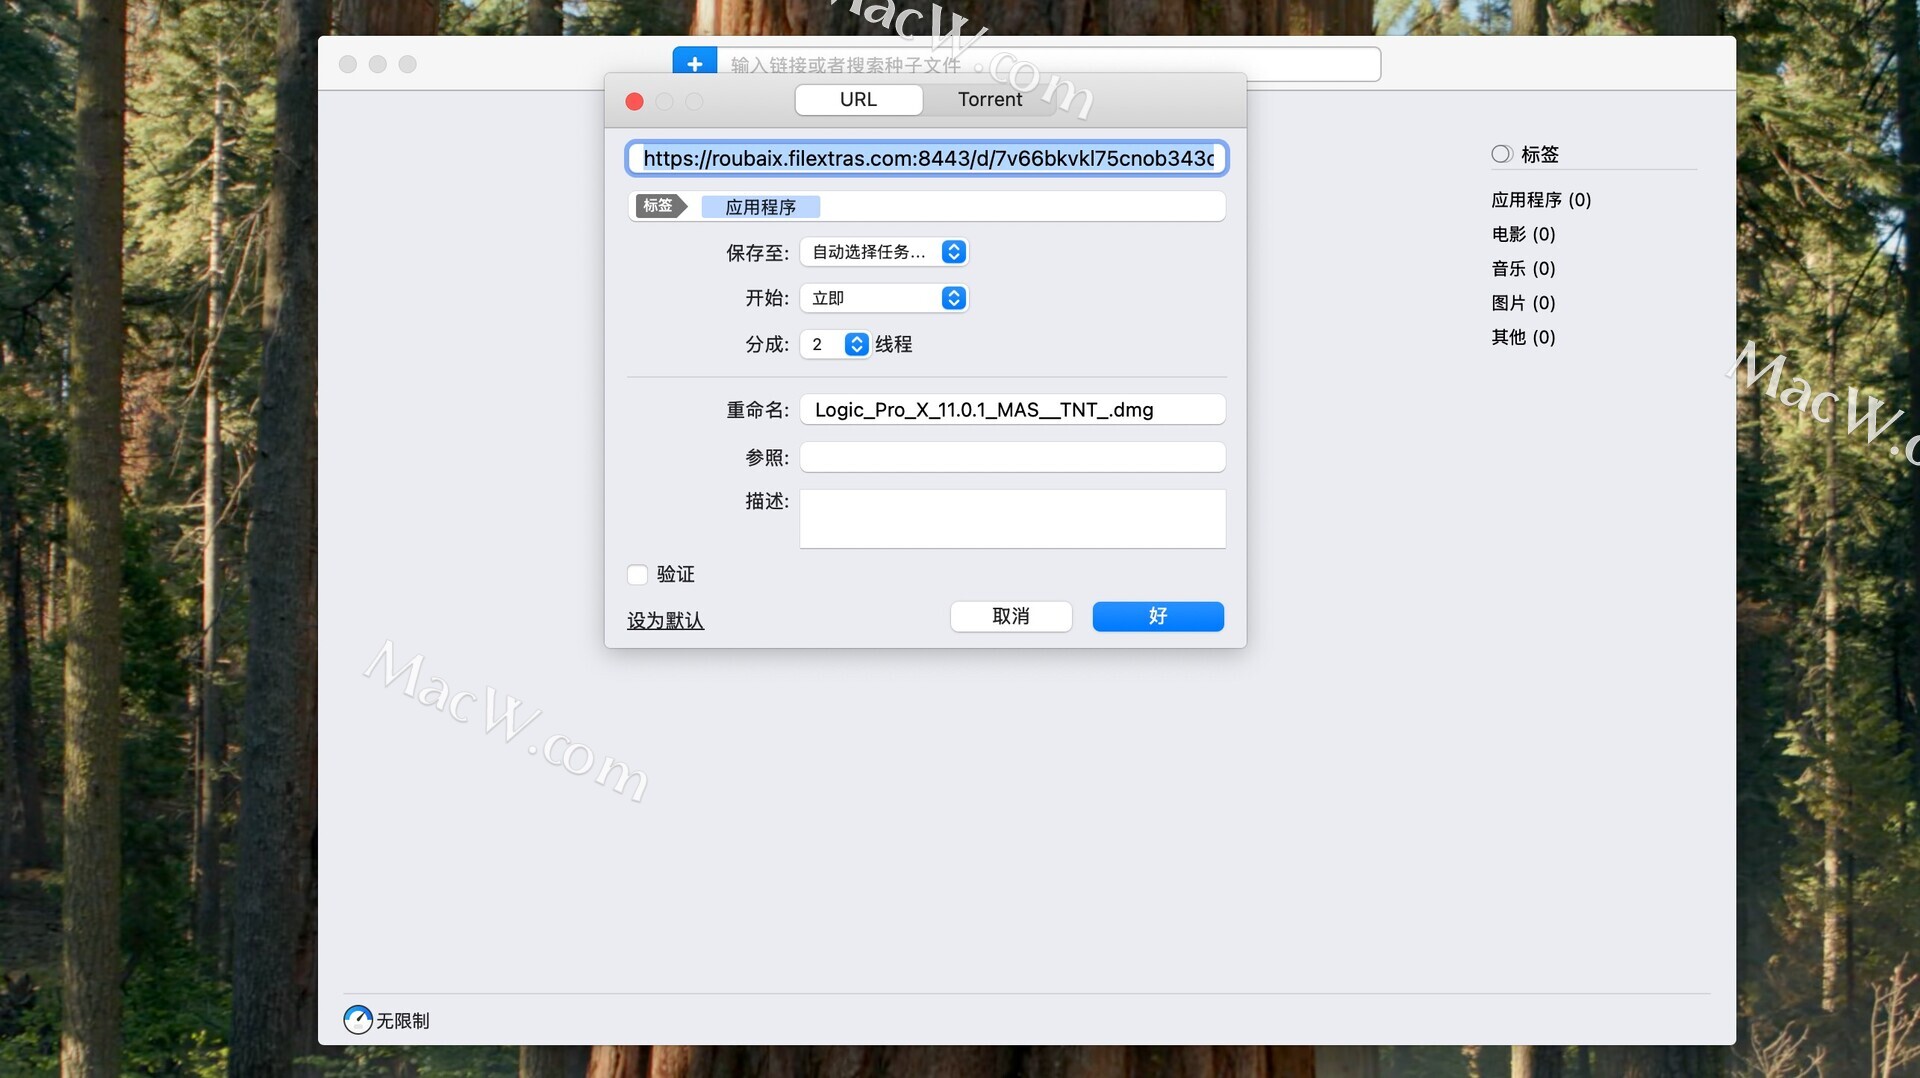Image resolution: width=1920 pixels, height=1078 pixels.
Task: Click the thread count stepper
Action: point(856,344)
